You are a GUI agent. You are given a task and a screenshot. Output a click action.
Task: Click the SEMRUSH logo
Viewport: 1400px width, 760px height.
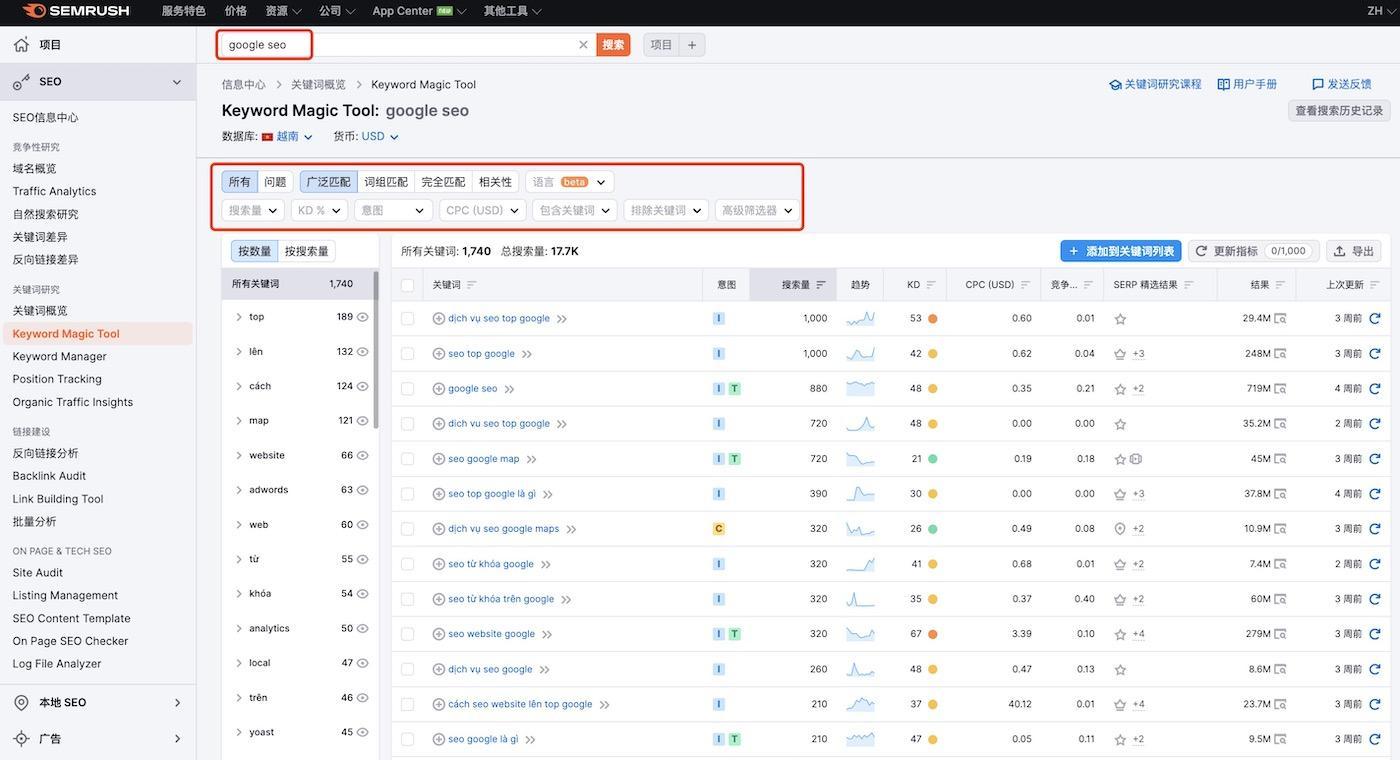click(68, 10)
